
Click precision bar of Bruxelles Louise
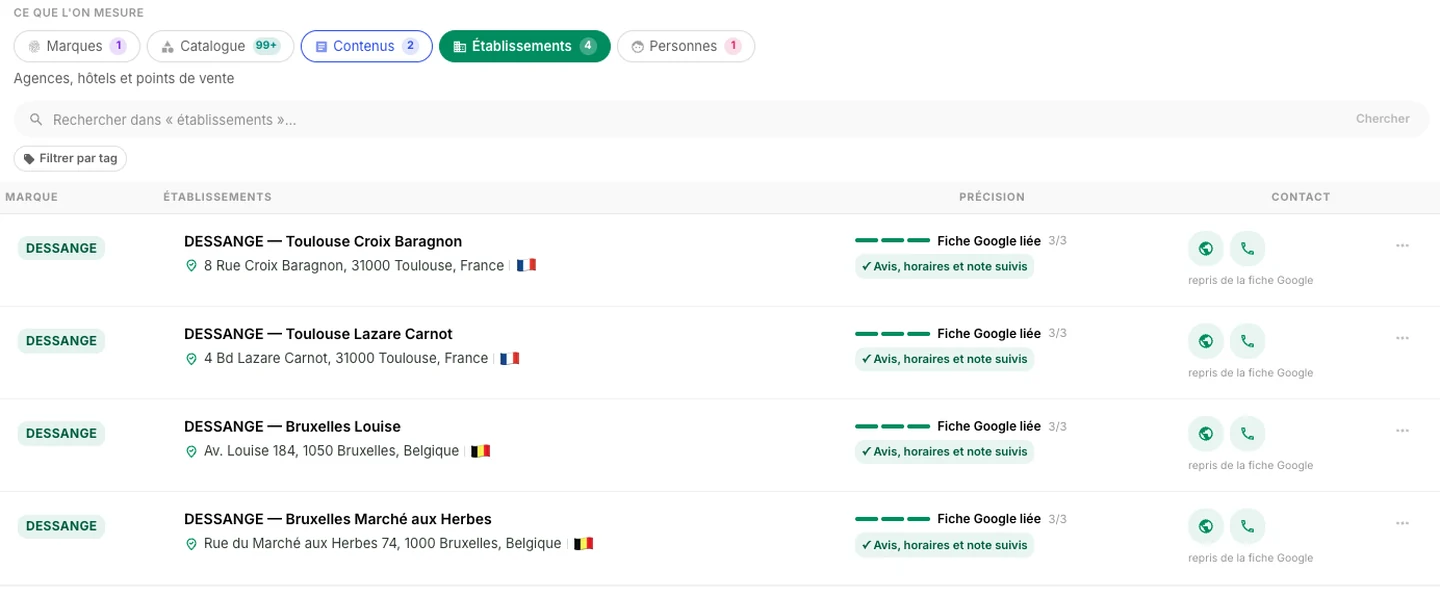tap(892, 426)
